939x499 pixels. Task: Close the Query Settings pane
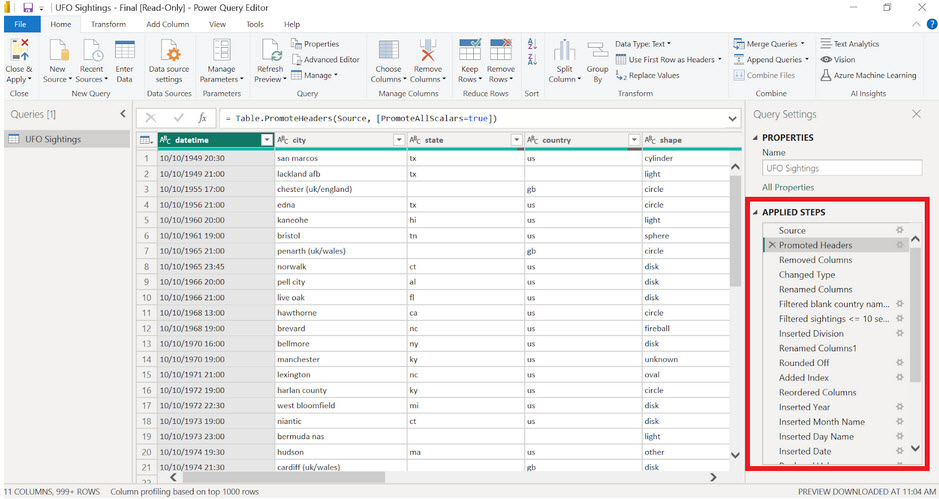(916, 114)
